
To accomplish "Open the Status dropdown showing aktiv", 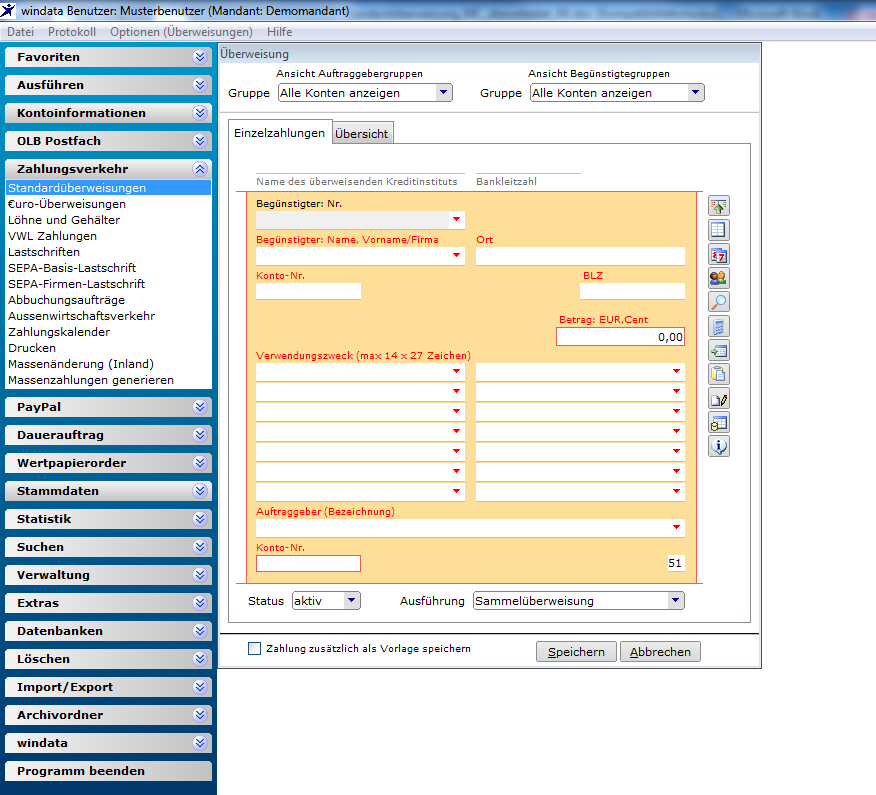I will pos(351,601).
